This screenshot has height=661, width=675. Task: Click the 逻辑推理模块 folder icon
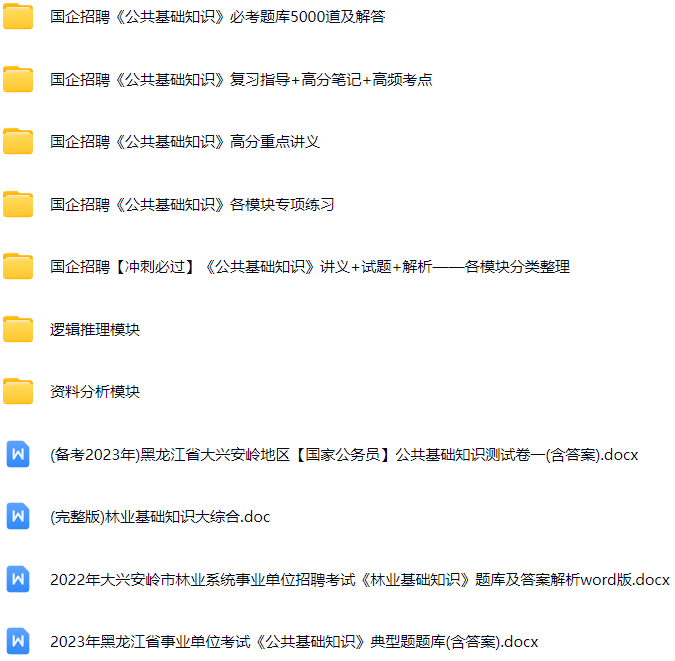coord(18,329)
